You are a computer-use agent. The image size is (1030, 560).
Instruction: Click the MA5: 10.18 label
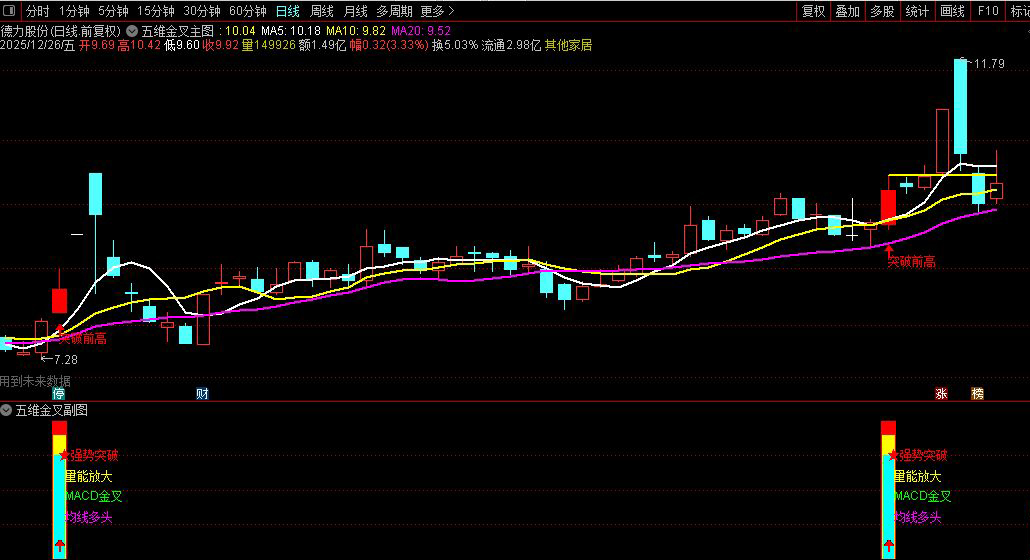[x=291, y=31]
